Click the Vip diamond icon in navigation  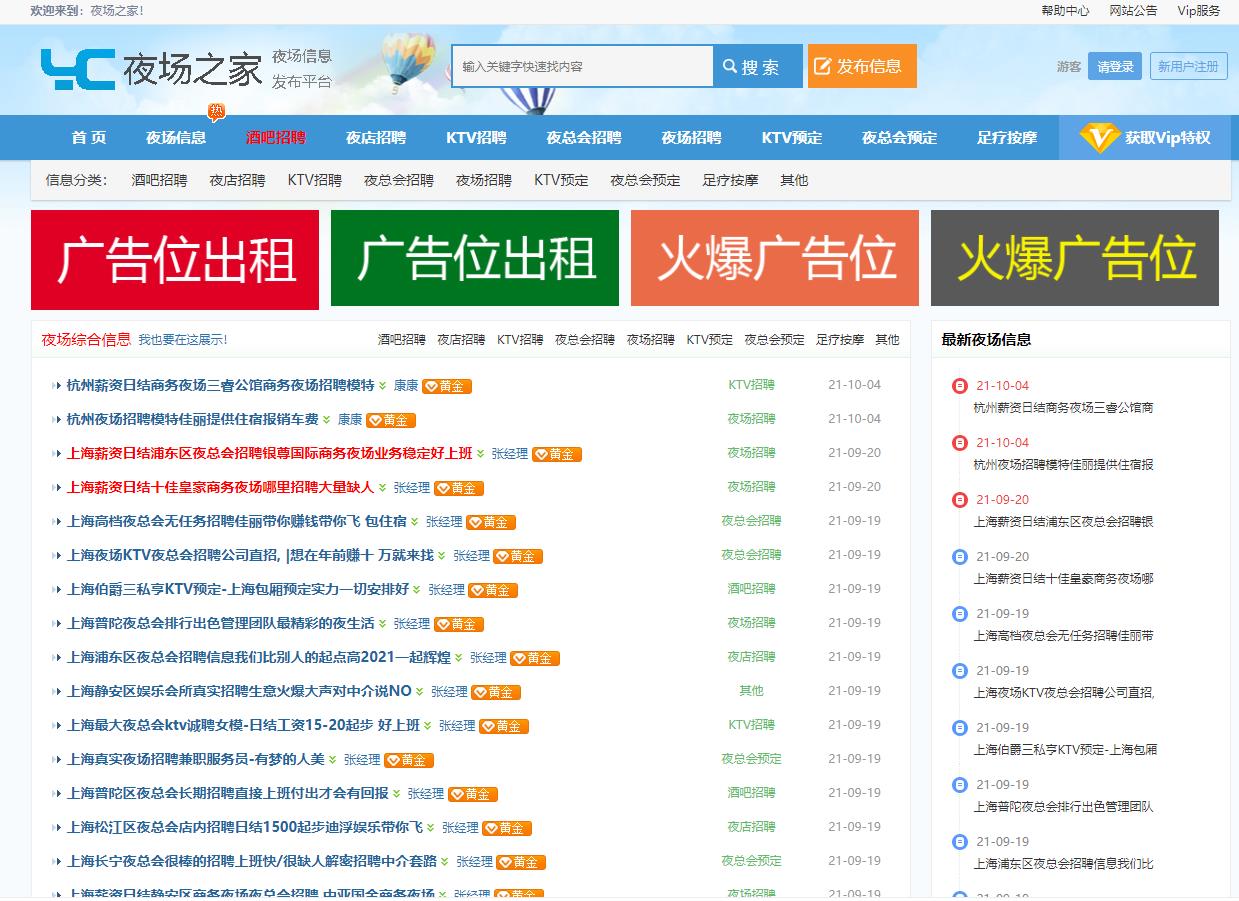1098,138
